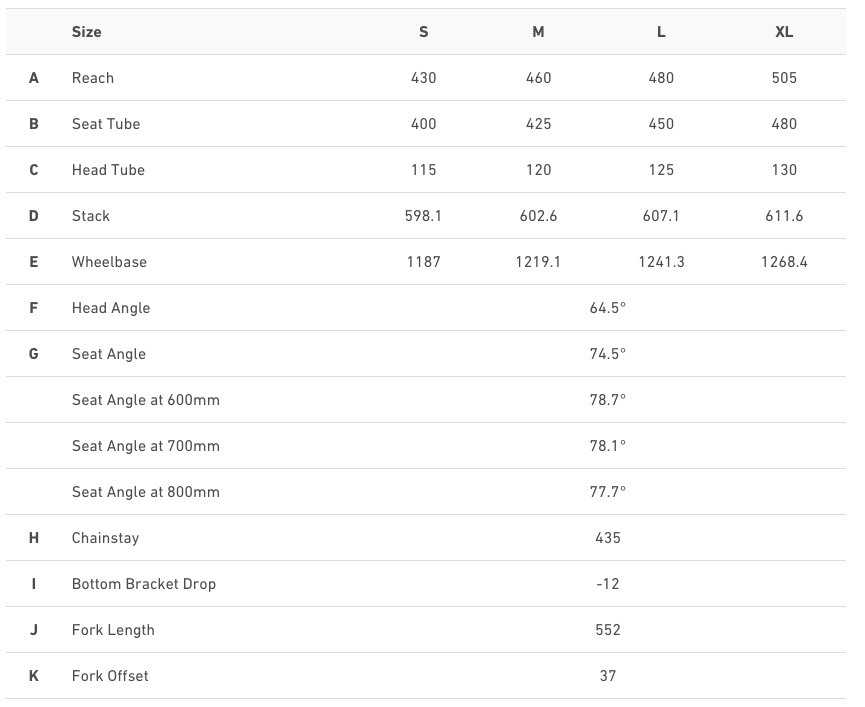Click the Seat Angle 74.5° value
The height and width of the screenshot is (707, 865).
tap(608, 354)
